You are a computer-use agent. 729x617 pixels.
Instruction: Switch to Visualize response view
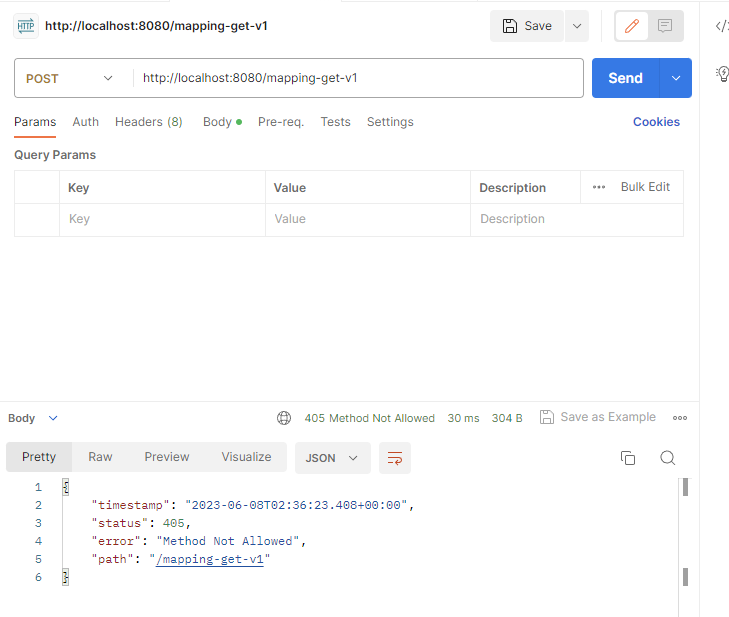[246, 457]
